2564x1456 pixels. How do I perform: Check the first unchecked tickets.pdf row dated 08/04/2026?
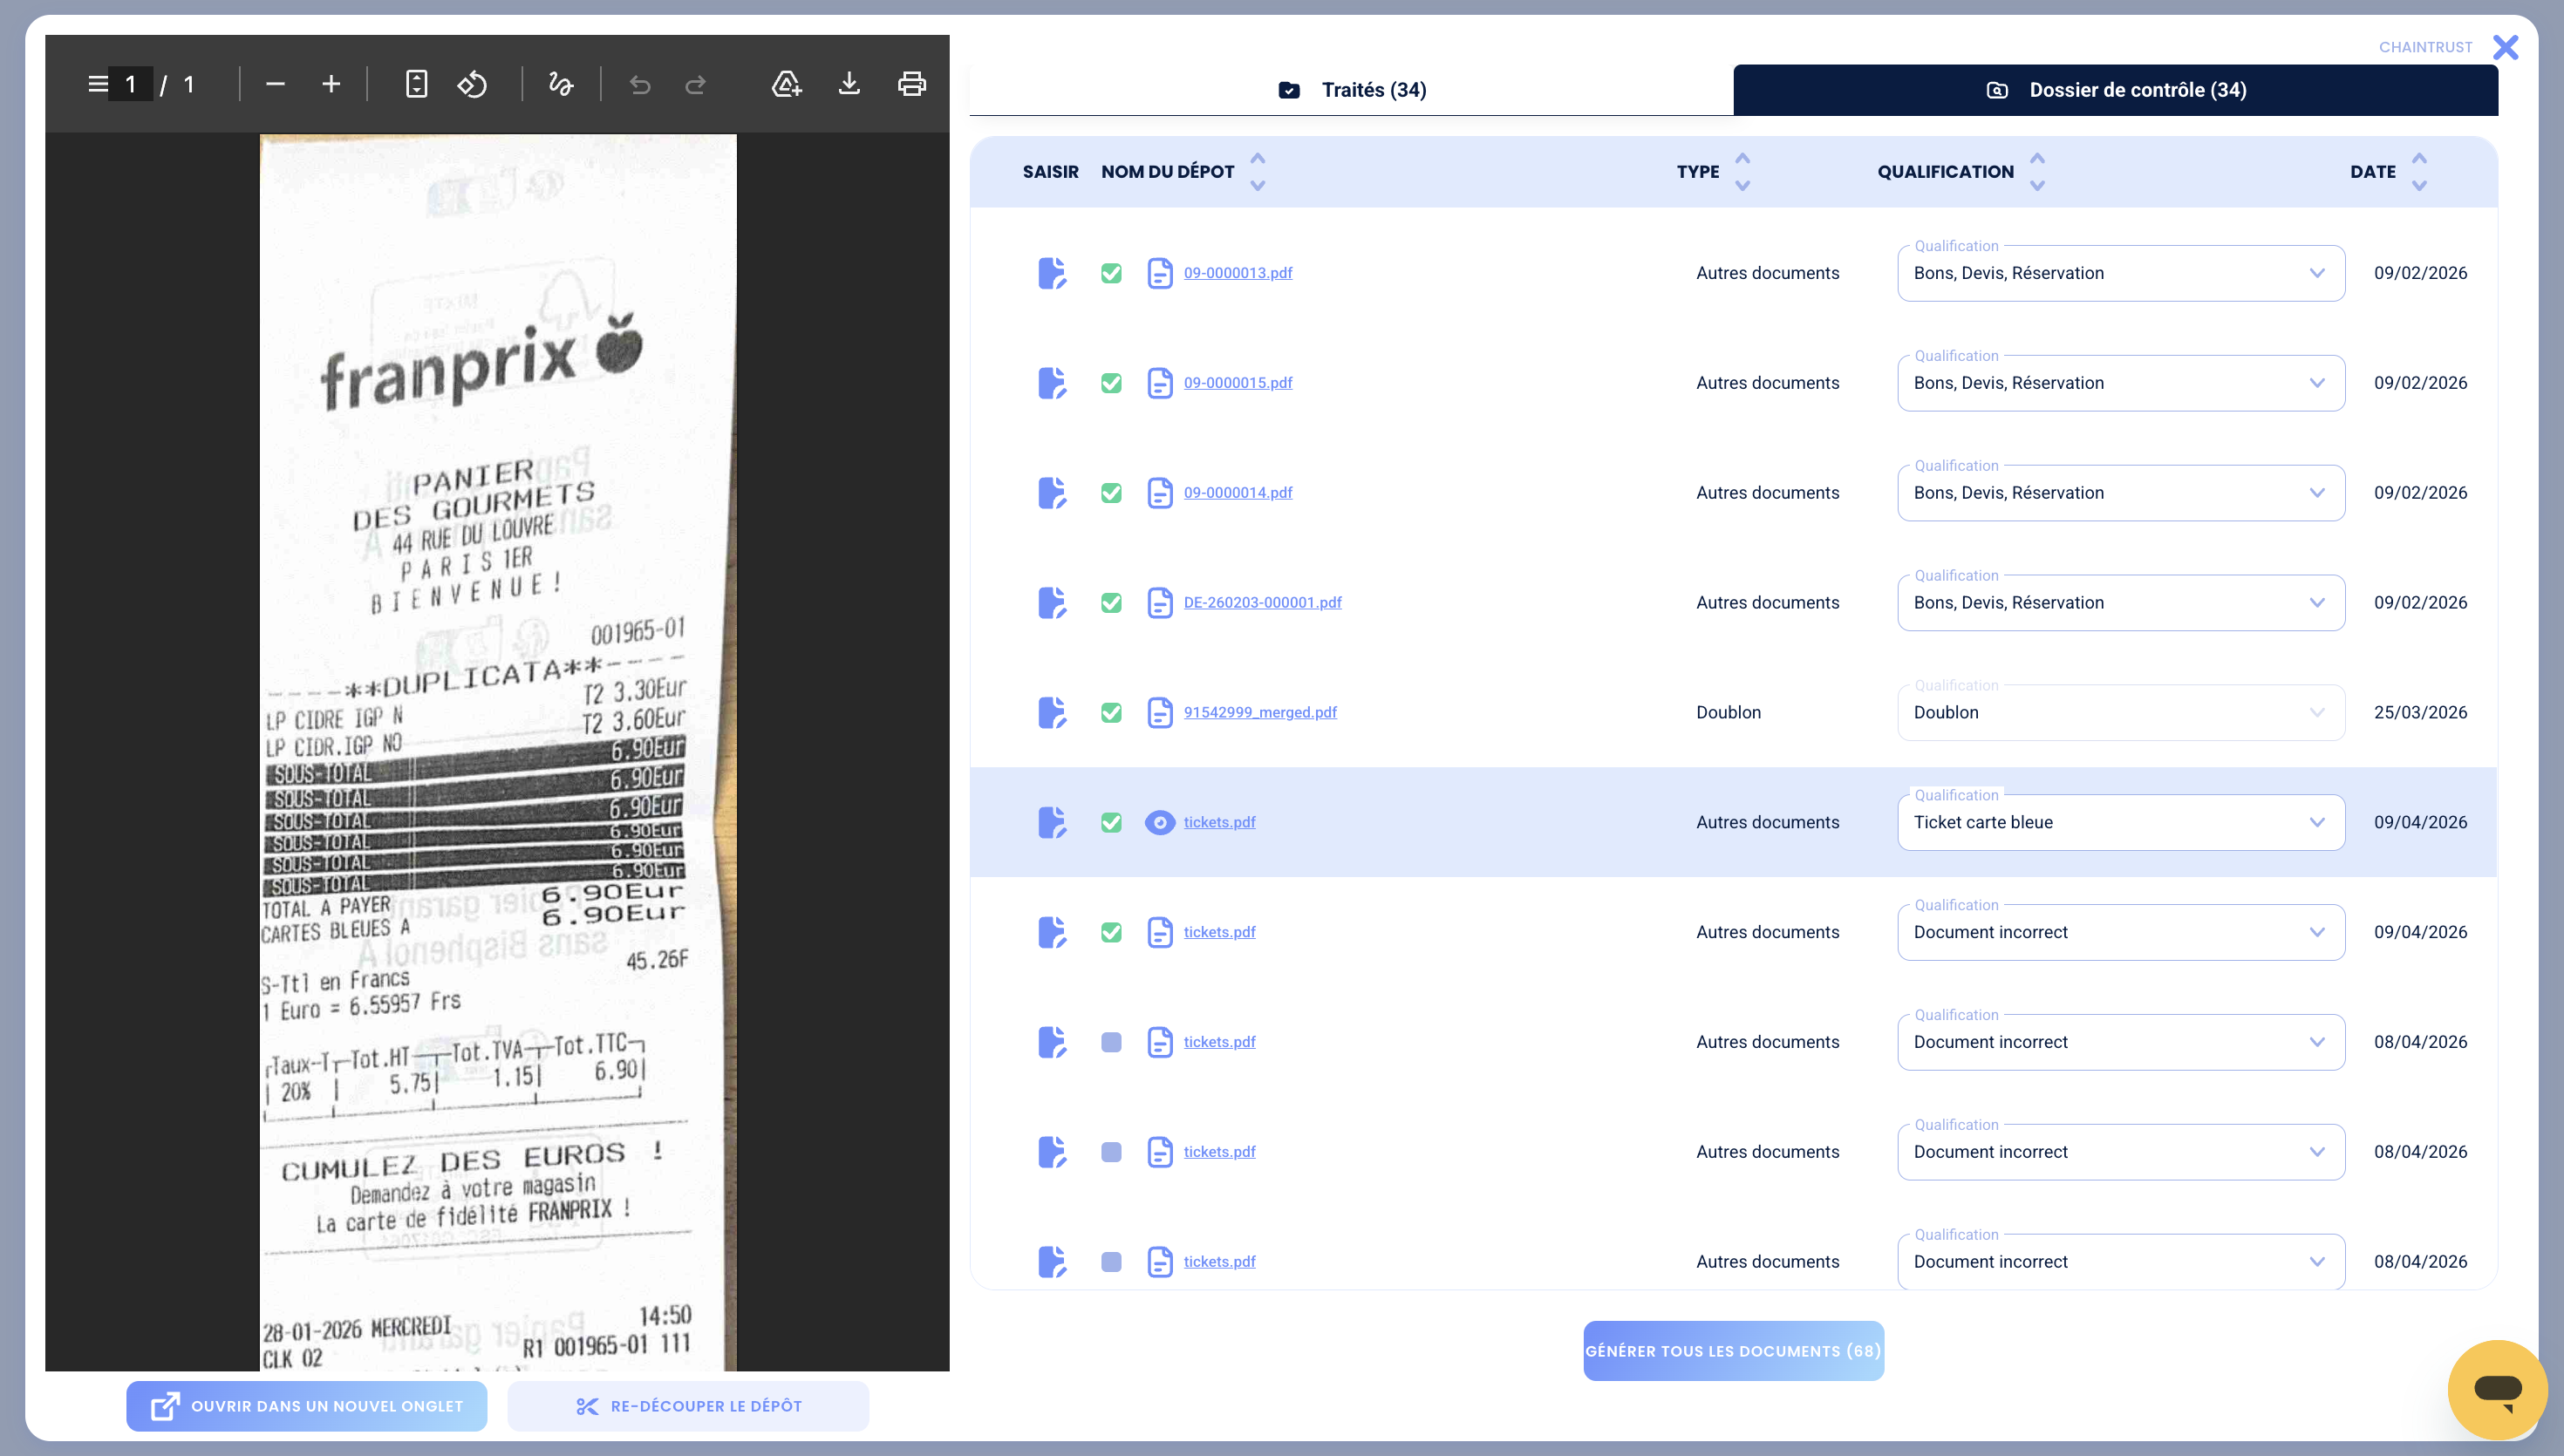click(x=1111, y=1043)
